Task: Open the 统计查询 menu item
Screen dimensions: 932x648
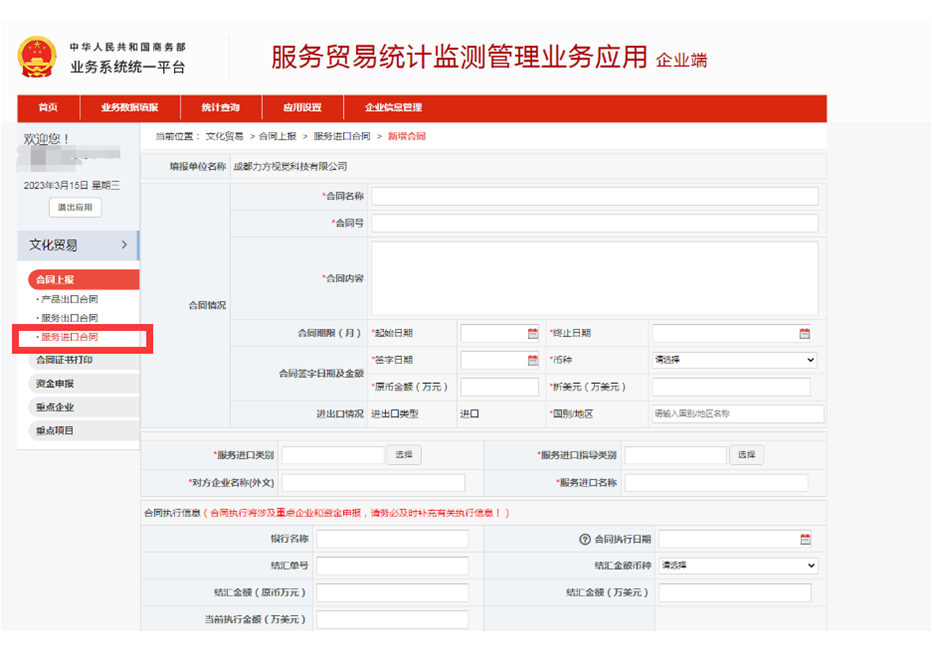Action: [220, 108]
